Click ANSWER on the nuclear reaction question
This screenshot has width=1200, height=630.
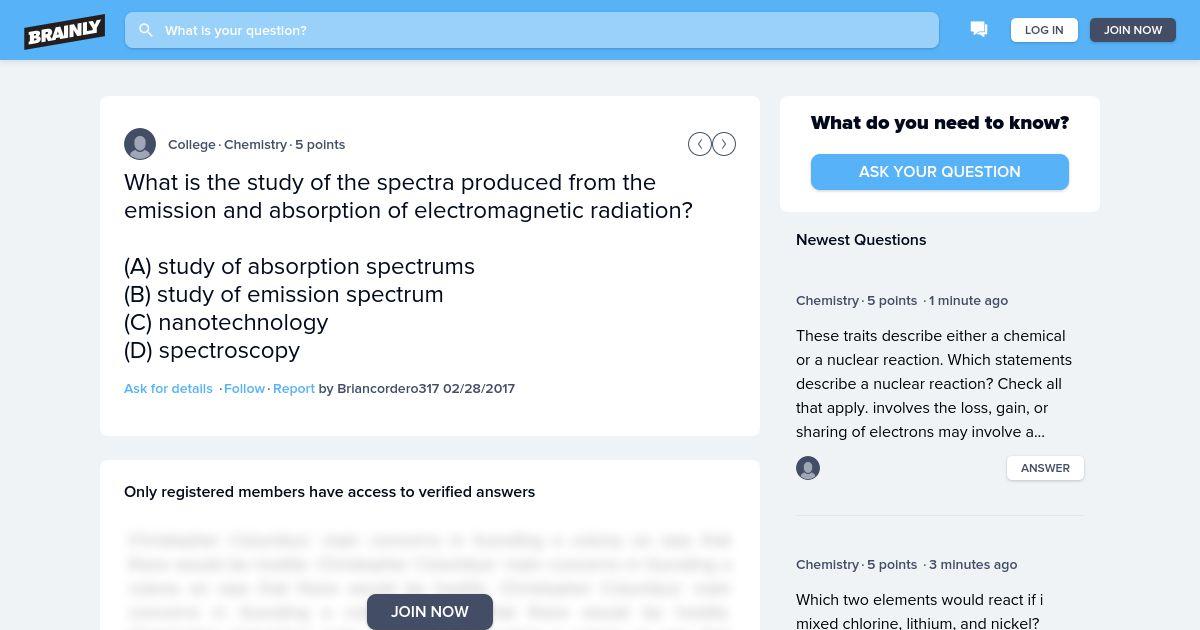click(x=1045, y=468)
